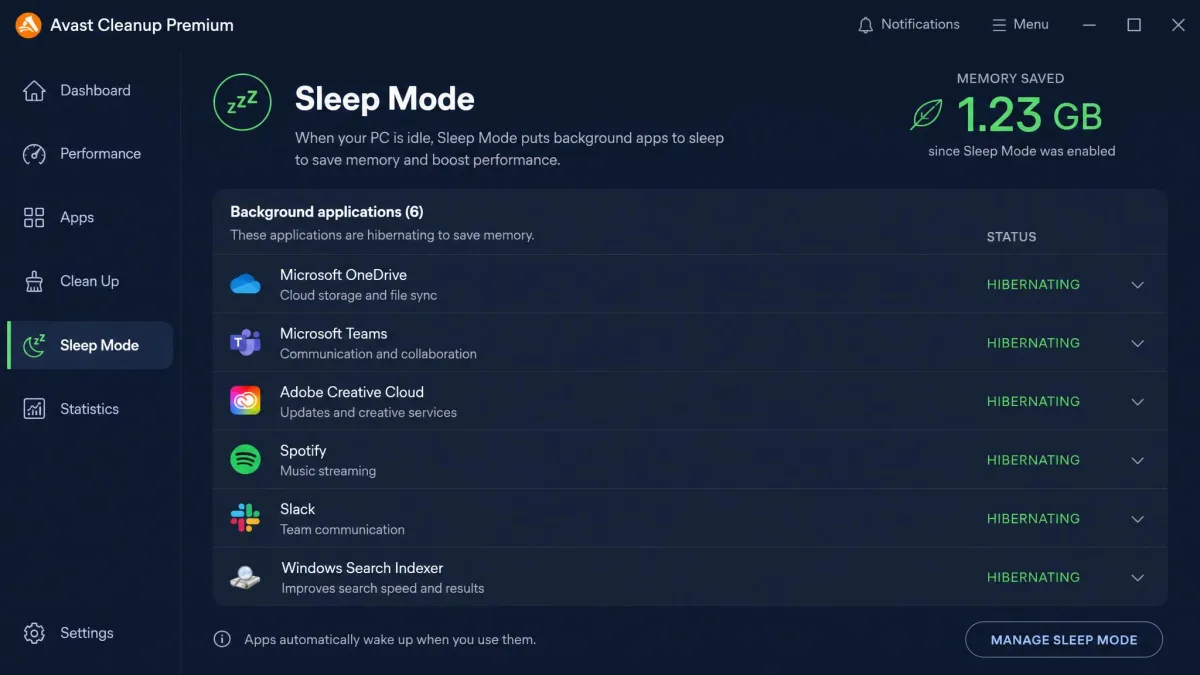Click the 'Music streaming' description
1200x675 pixels.
pos(328,471)
